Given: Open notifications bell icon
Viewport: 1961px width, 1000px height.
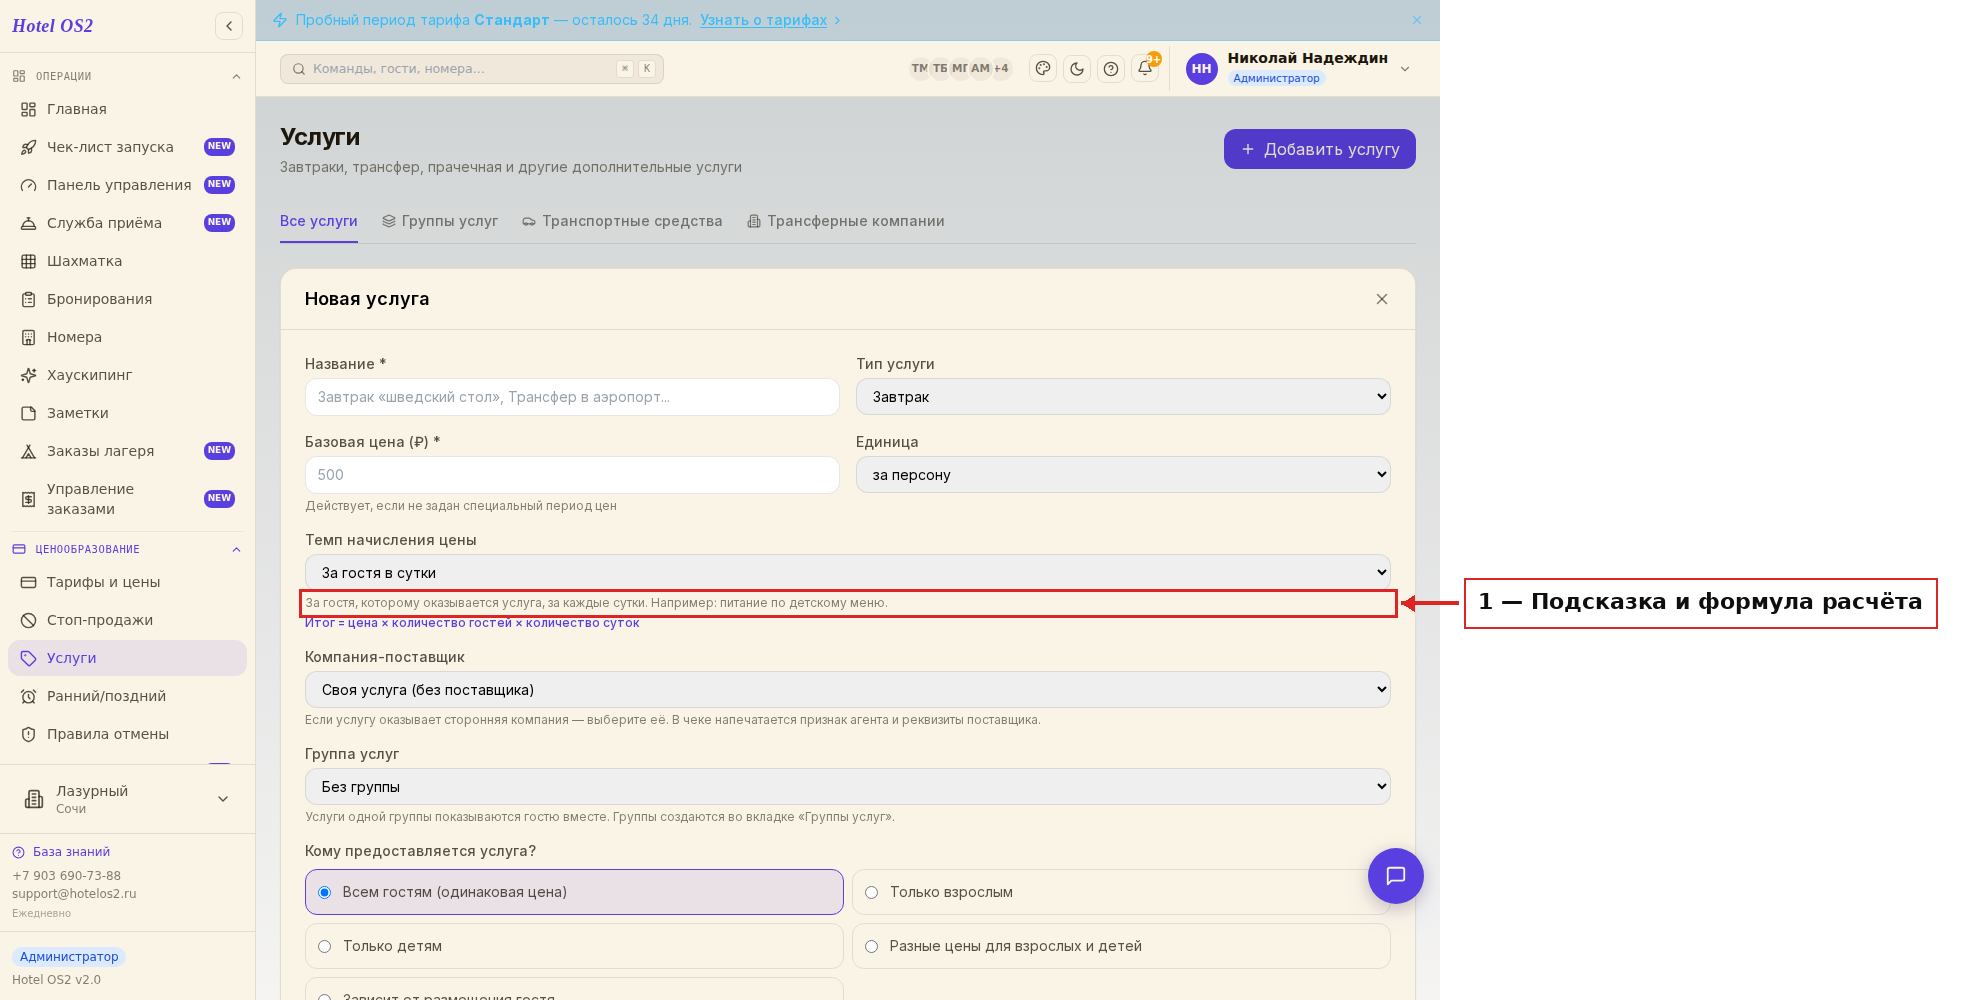Looking at the screenshot, I should (x=1145, y=68).
